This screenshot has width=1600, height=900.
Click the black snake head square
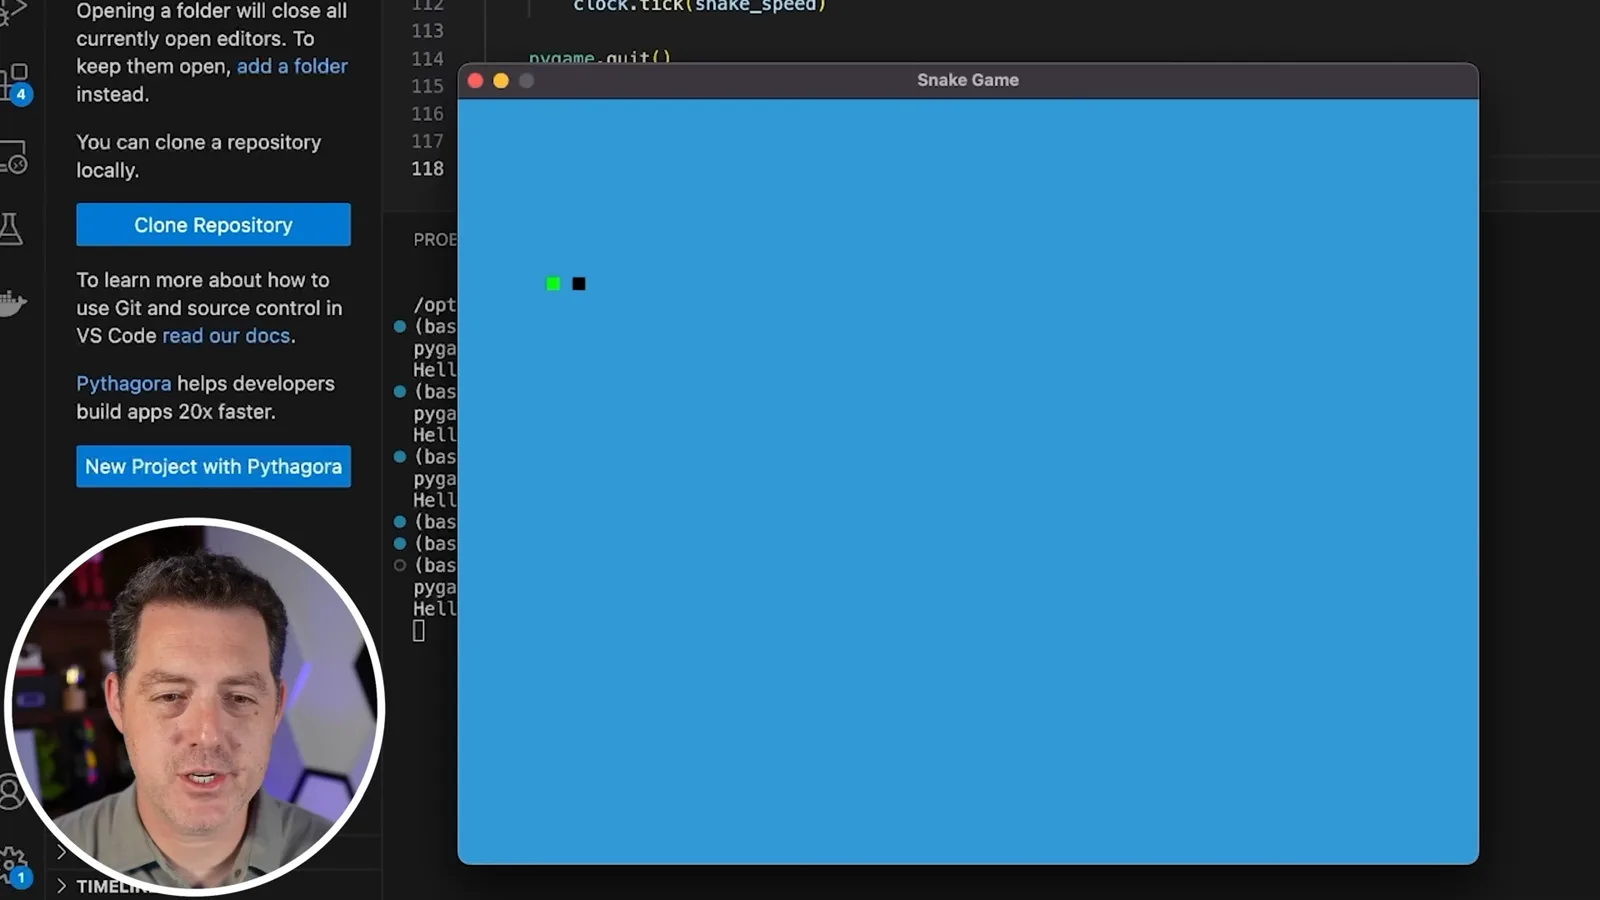click(x=579, y=284)
